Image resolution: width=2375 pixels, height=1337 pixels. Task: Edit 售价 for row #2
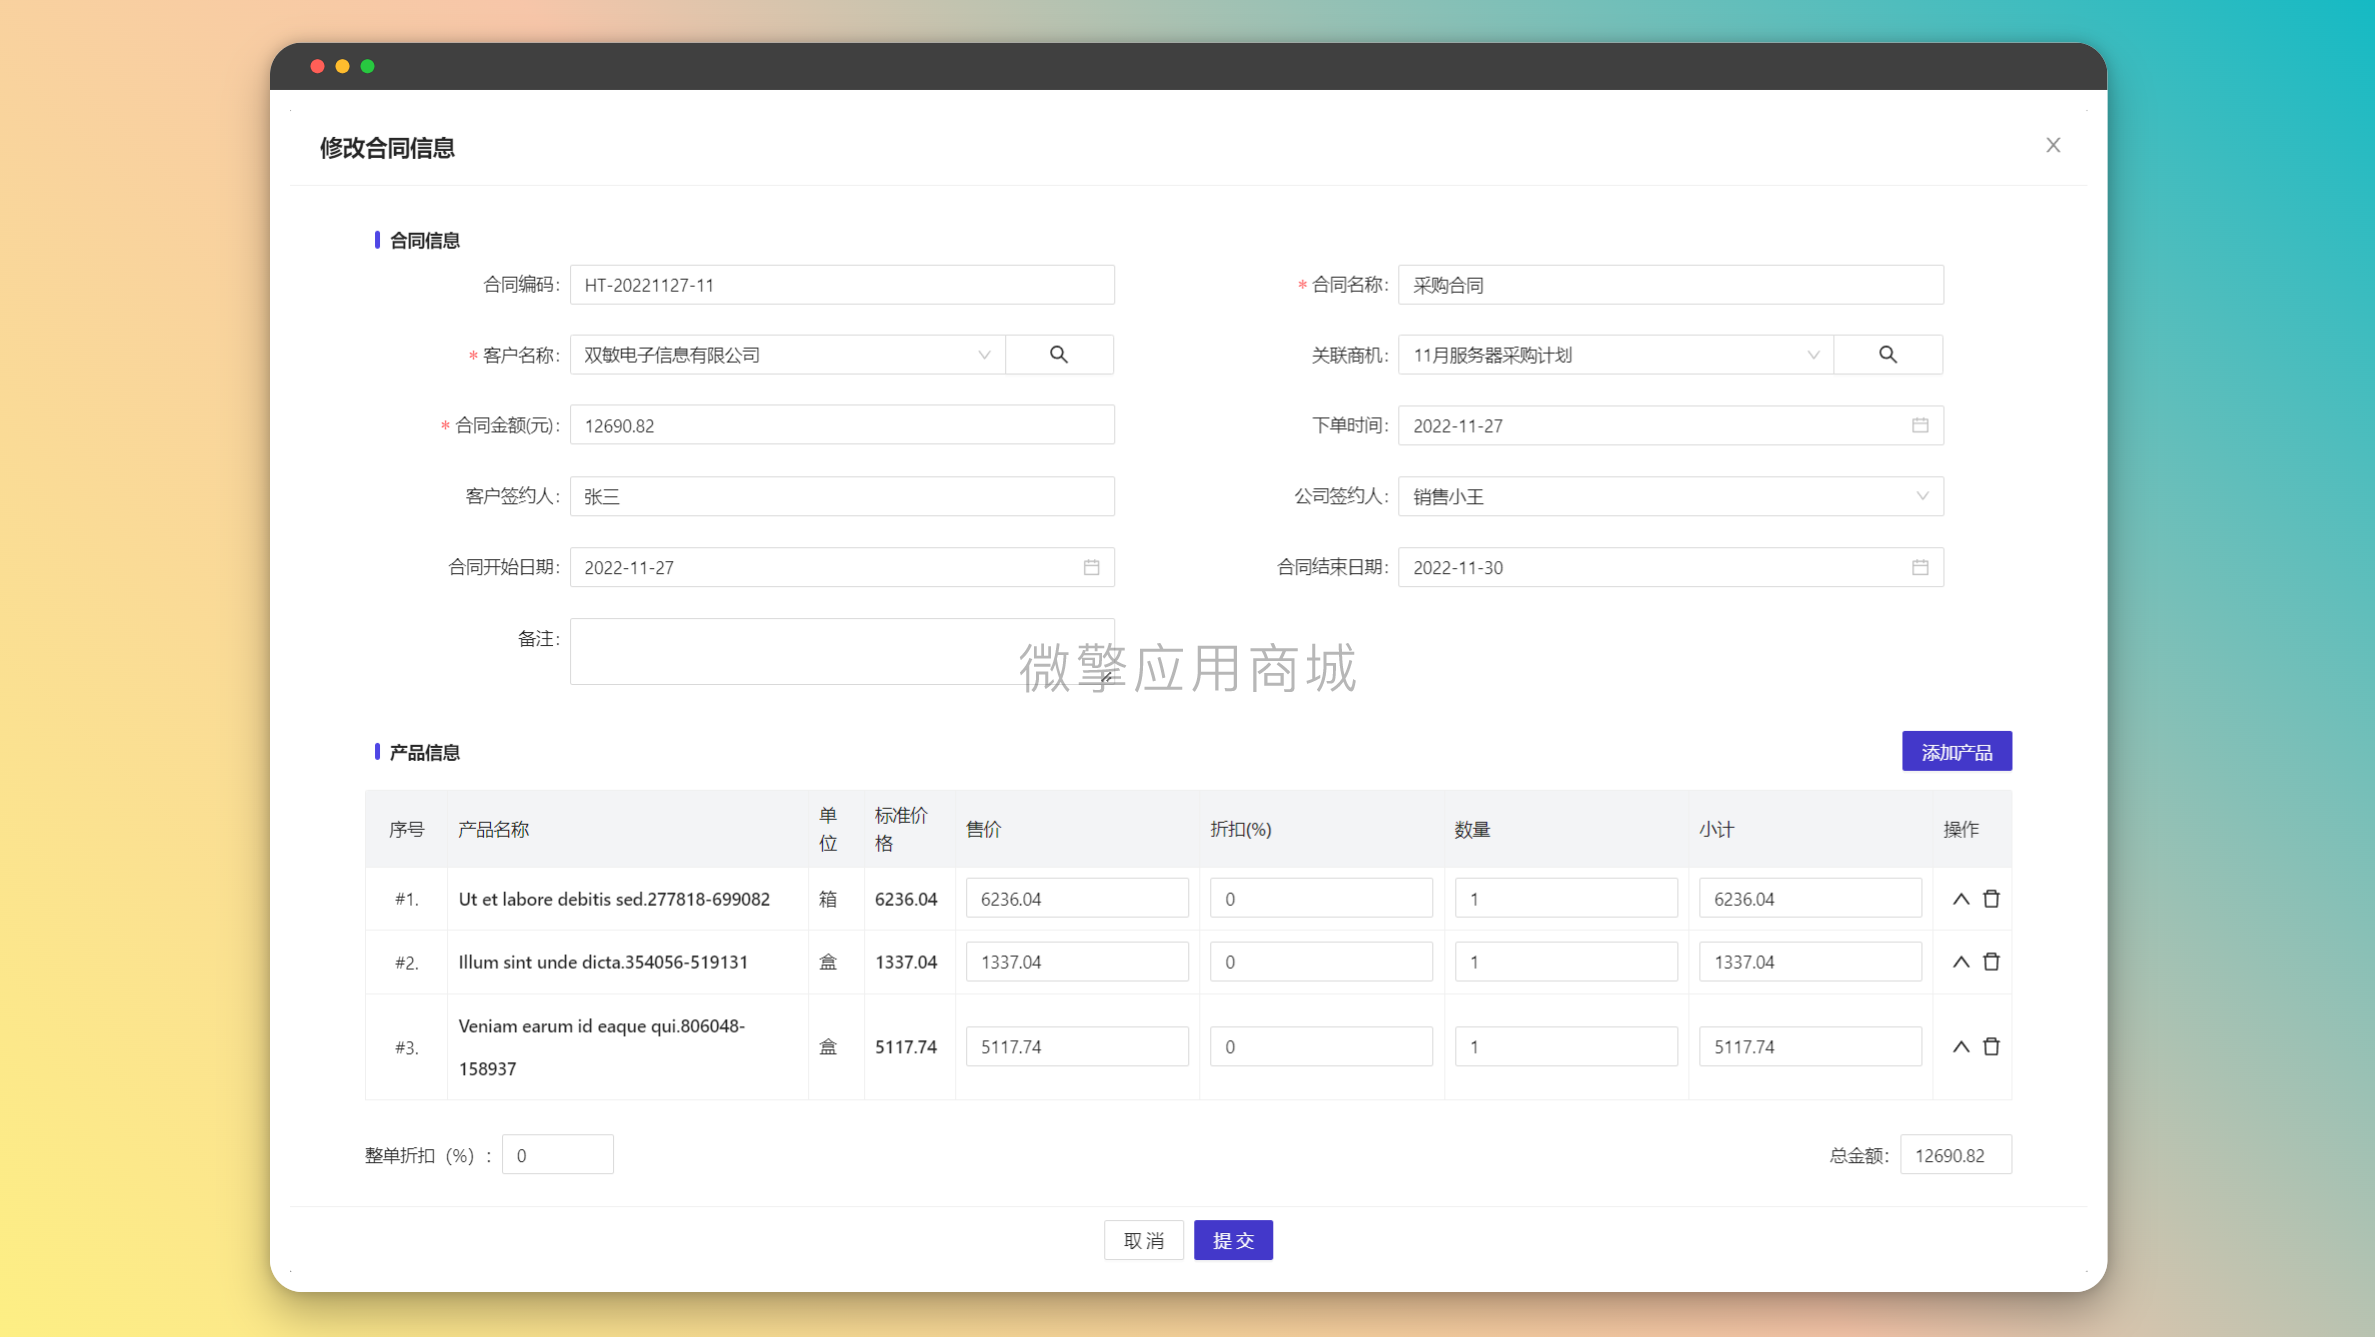pyautogui.click(x=1077, y=962)
